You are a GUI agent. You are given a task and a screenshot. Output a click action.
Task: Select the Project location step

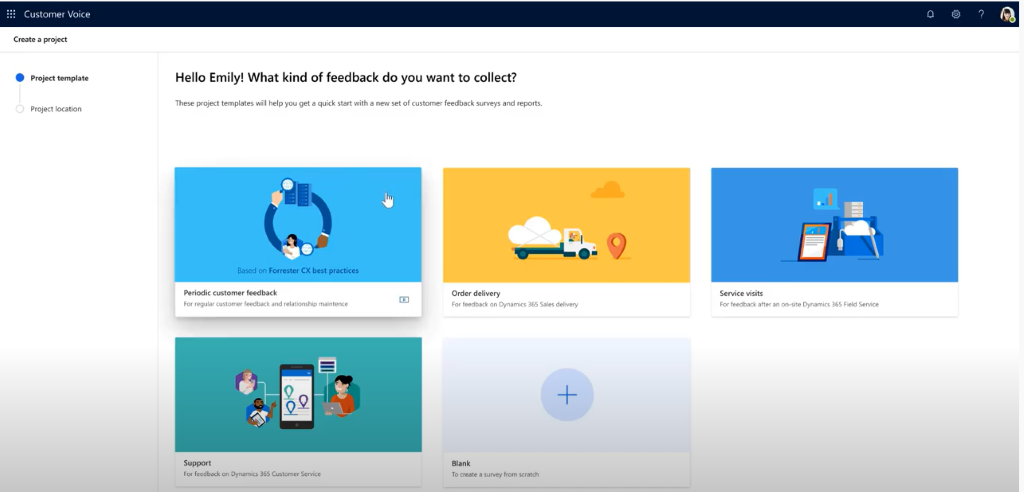20,109
